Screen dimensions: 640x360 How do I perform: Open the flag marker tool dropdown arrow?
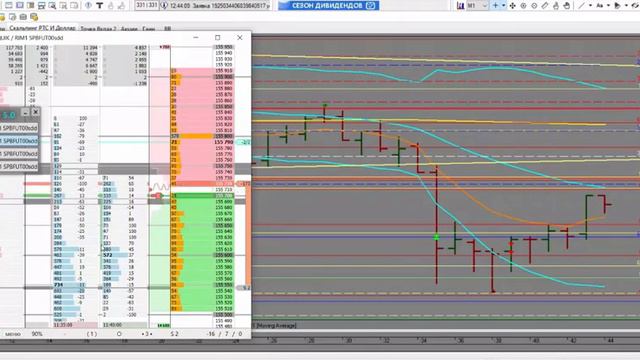(x=626, y=5)
